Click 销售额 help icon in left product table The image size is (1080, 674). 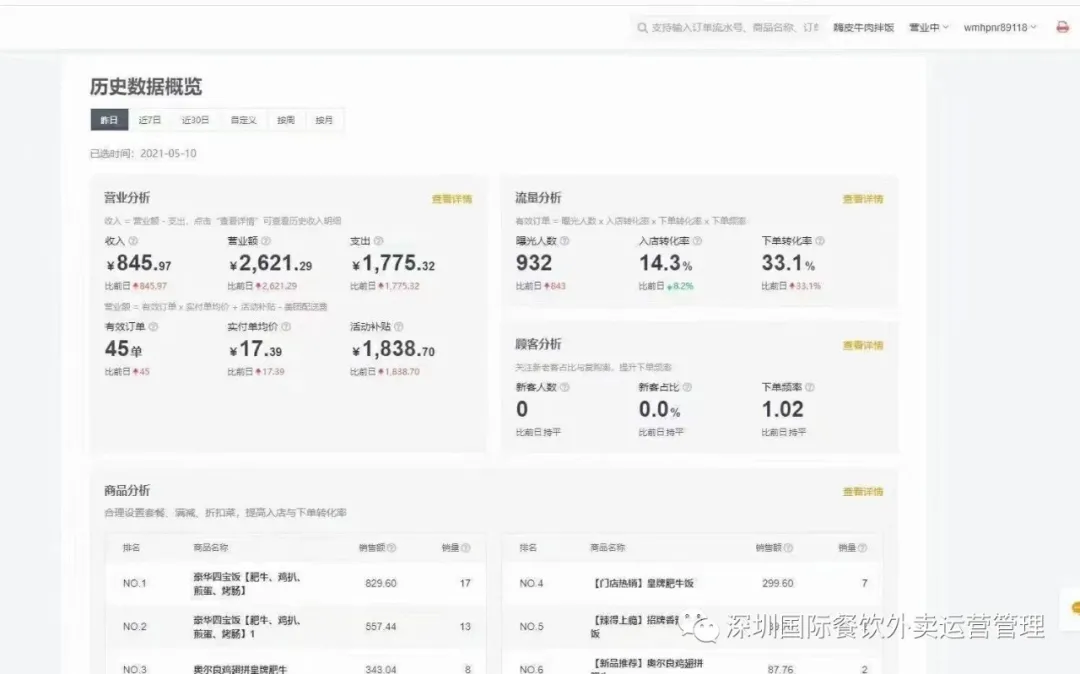pos(391,548)
